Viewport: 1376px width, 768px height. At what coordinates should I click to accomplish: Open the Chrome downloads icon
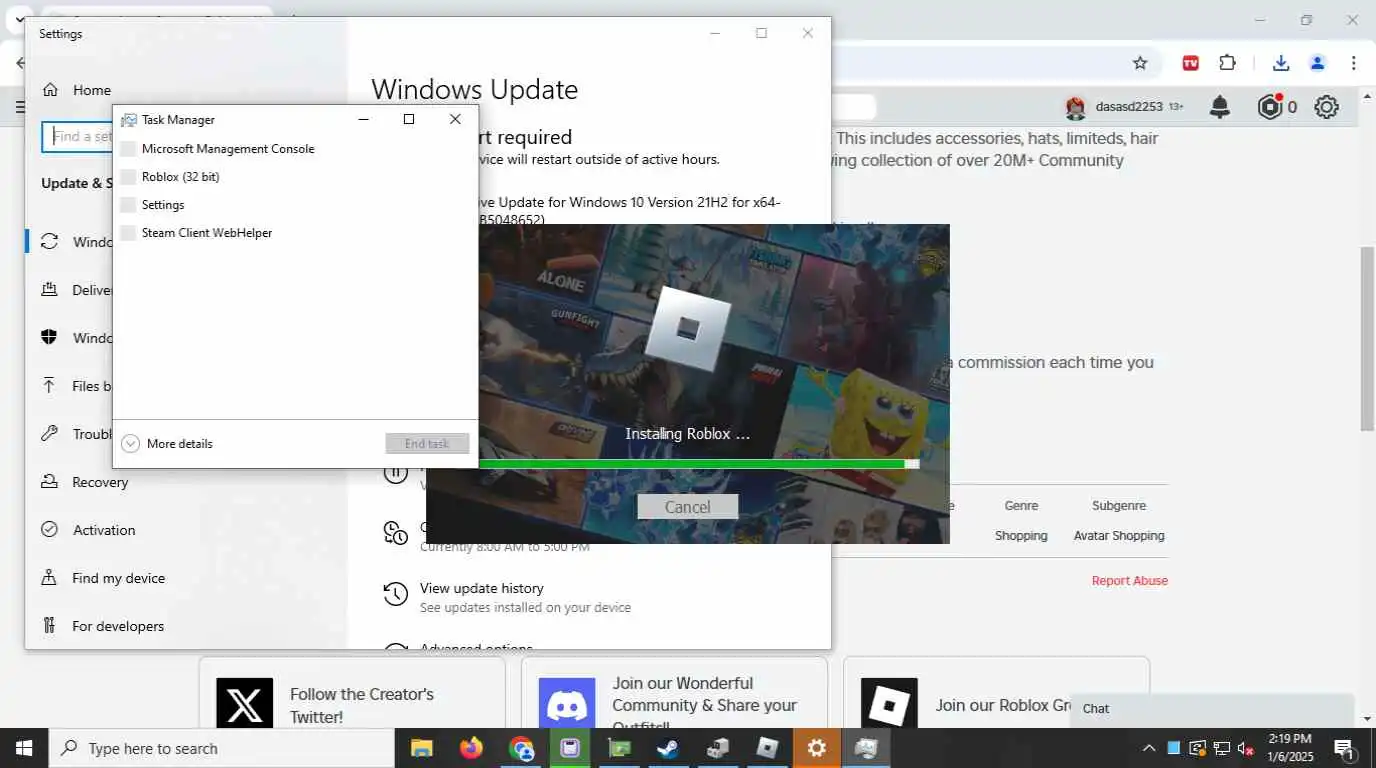click(1281, 63)
